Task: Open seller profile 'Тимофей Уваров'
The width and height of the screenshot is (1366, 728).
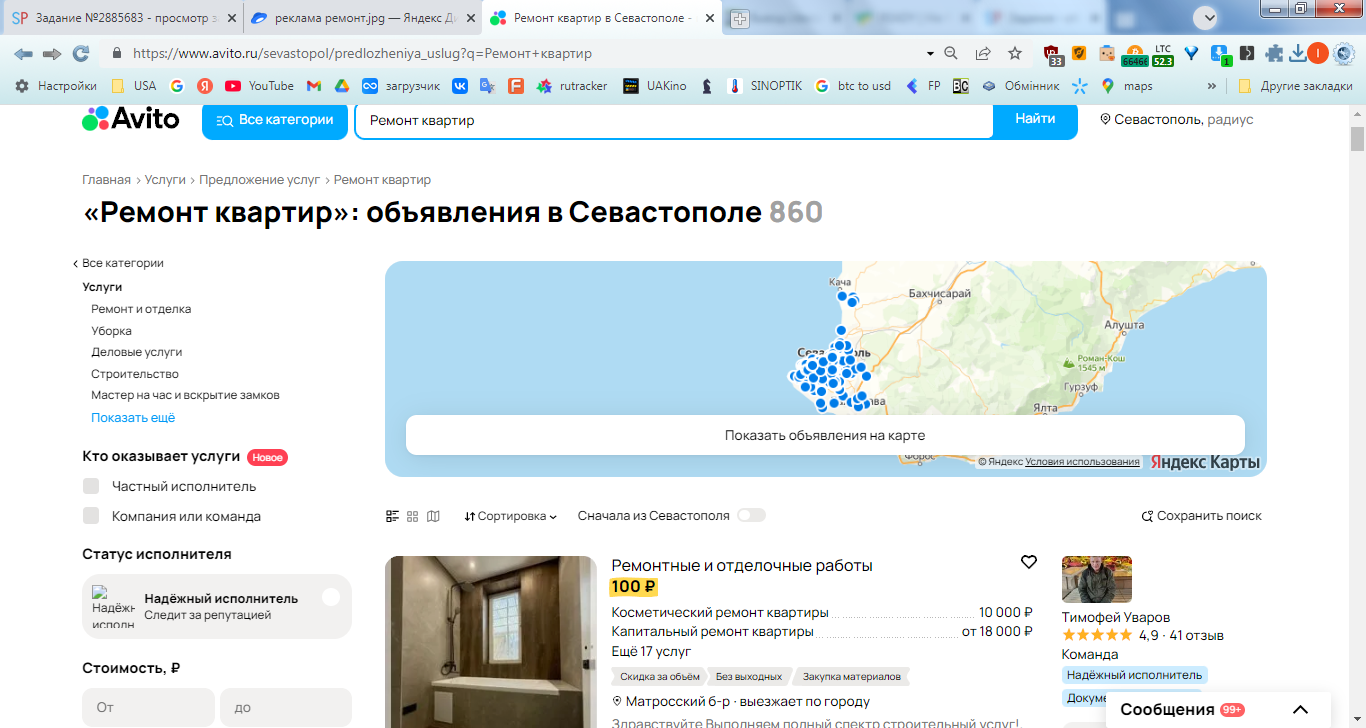Action: pos(1116,617)
